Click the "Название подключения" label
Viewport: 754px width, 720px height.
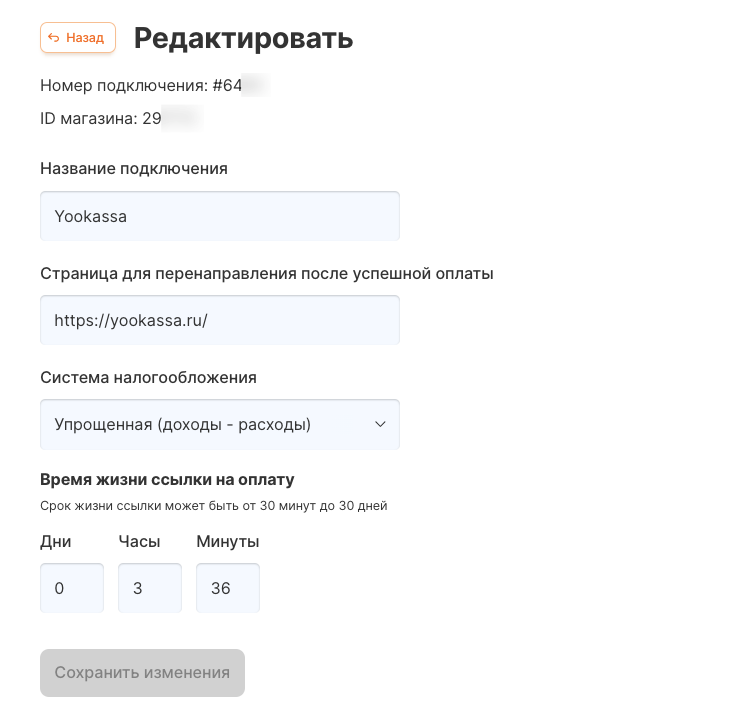pyautogui.click(x=134, y=168)
